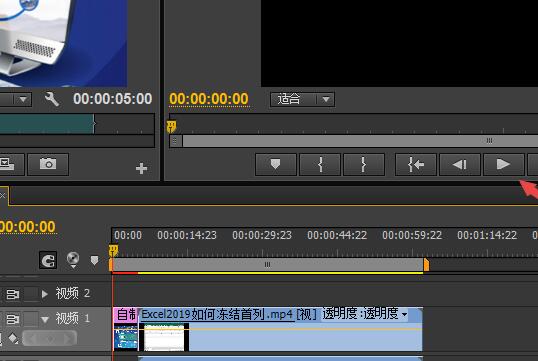
Task: Open the 适合 zoom level dropdown
Action: pyautogui.click(x=302, y=100)
